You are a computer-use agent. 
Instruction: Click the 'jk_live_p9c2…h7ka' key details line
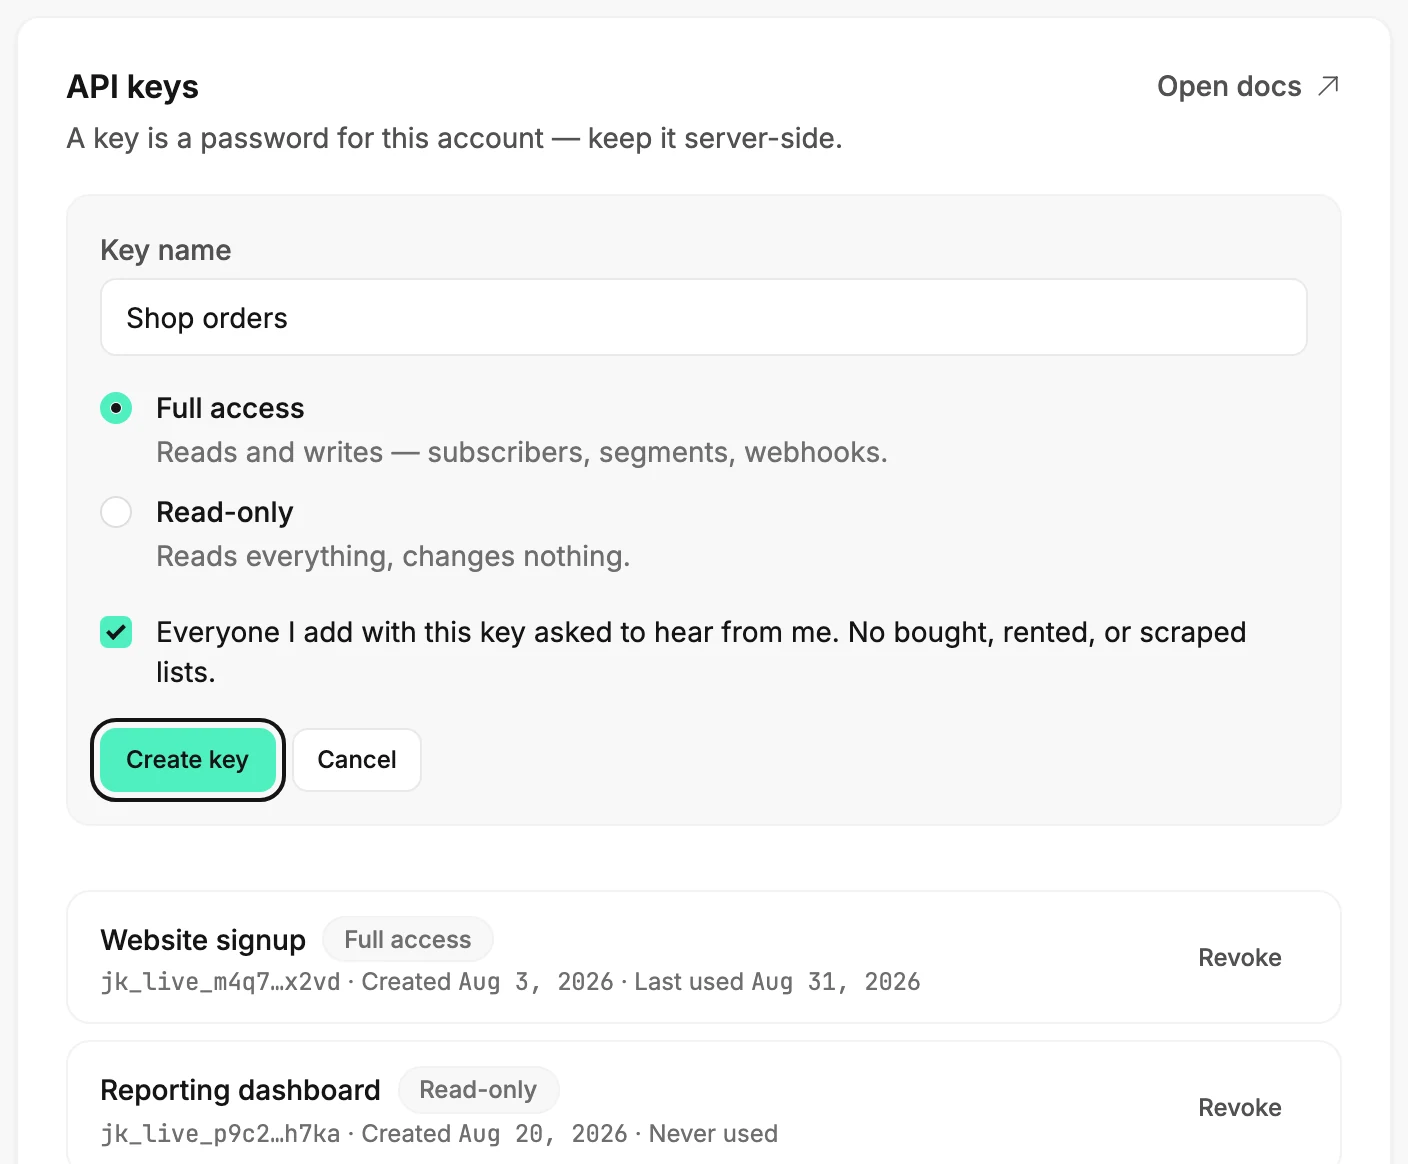(x=439, y=1134)
